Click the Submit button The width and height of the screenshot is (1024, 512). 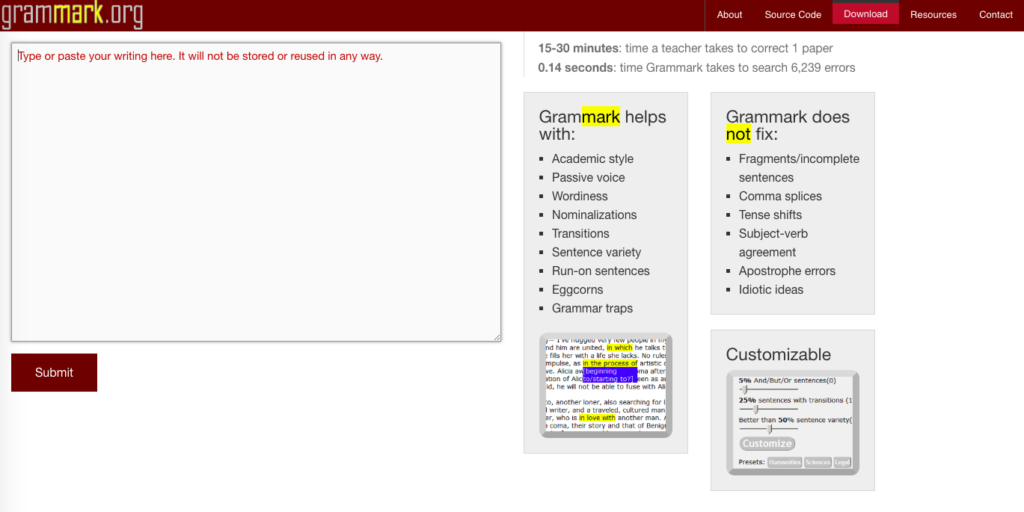[x=54, y=373]
